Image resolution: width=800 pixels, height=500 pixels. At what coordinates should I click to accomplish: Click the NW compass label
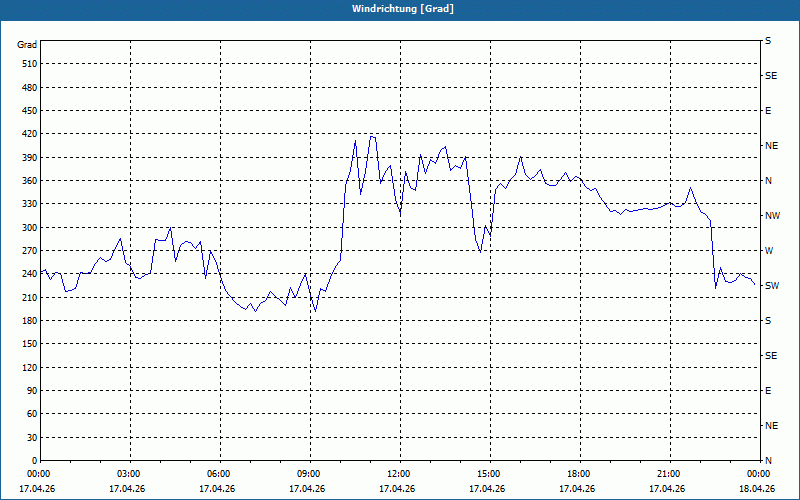(x=772, y=216)
